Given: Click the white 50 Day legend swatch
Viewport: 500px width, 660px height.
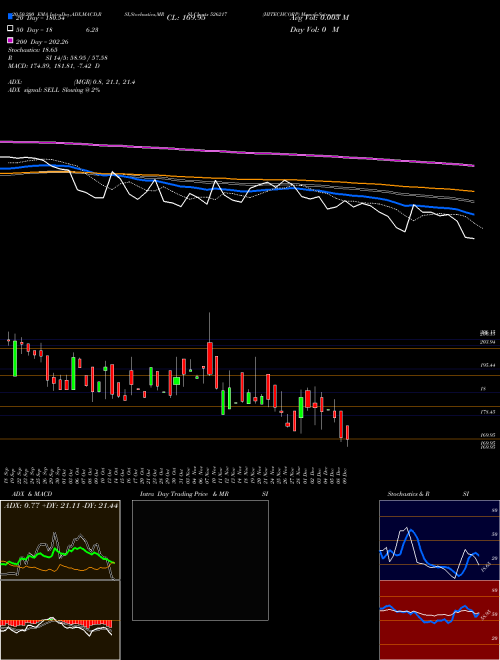Looking at the screenshot, I should coord(10,29).
